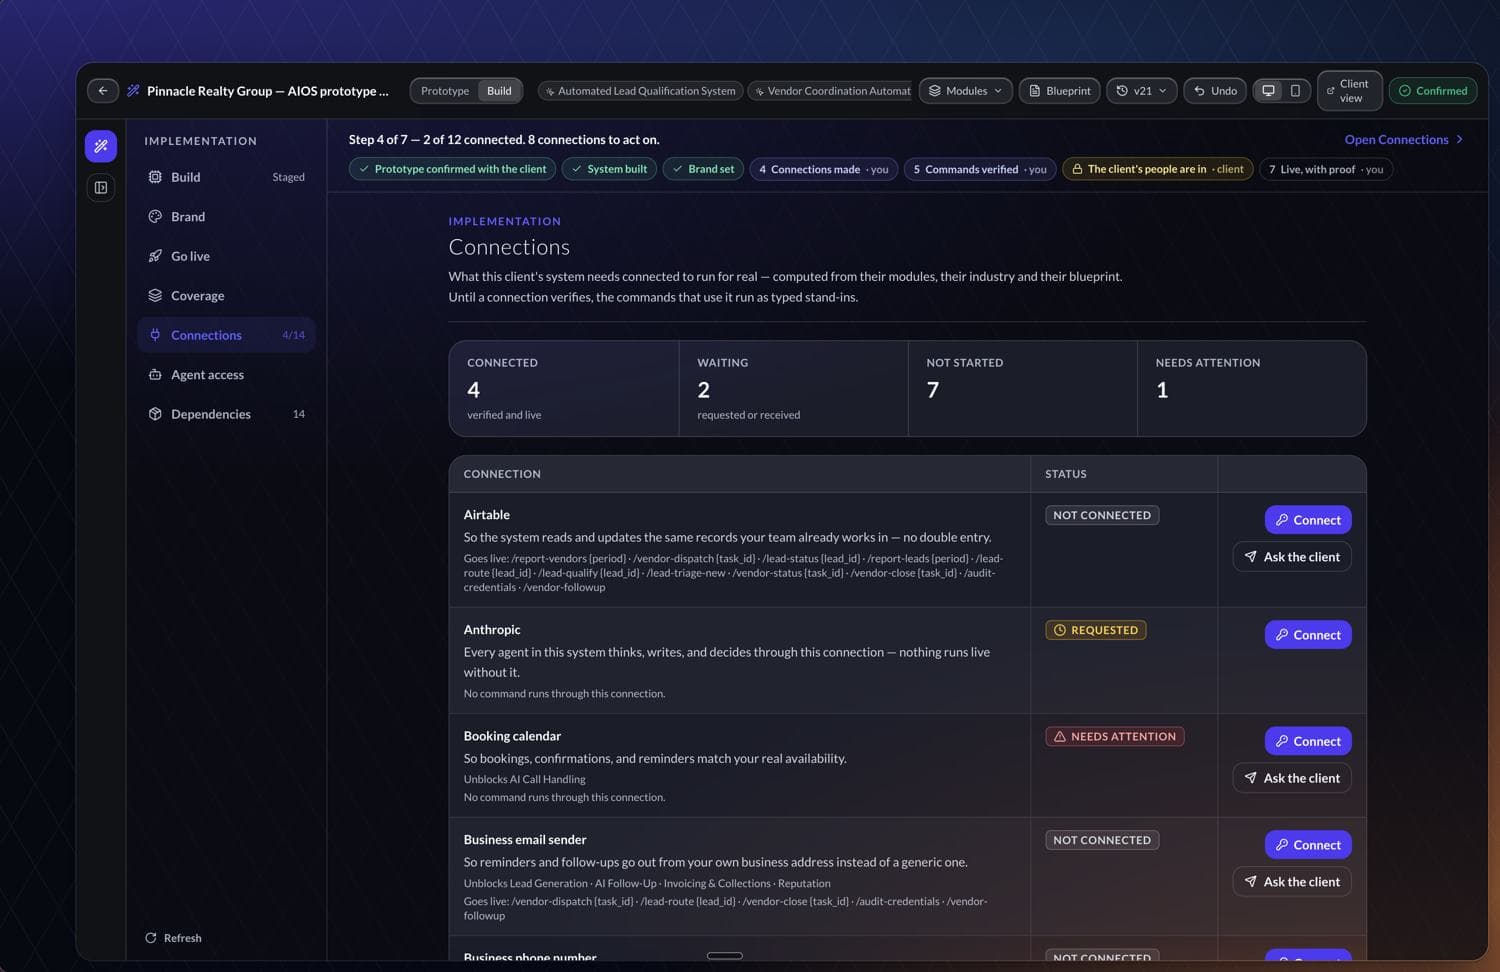
Task: Click the Booking calendar connection name
Action: [512, 736]
